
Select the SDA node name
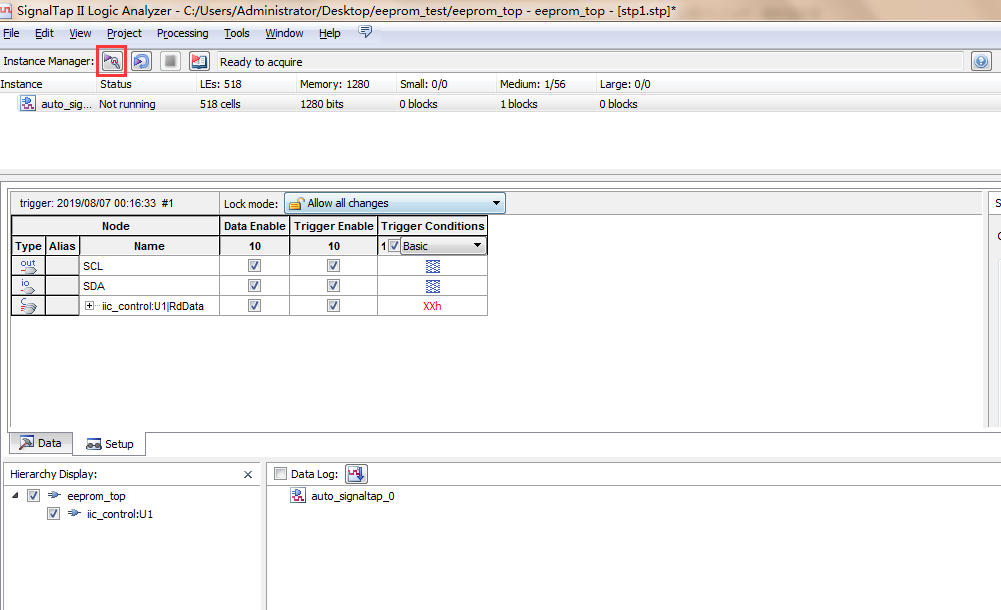[94, 286]
